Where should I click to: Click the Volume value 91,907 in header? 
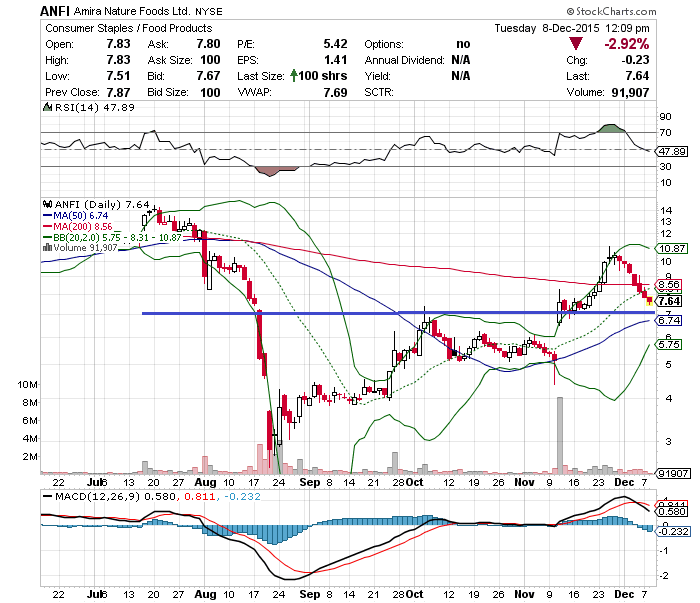630,92
